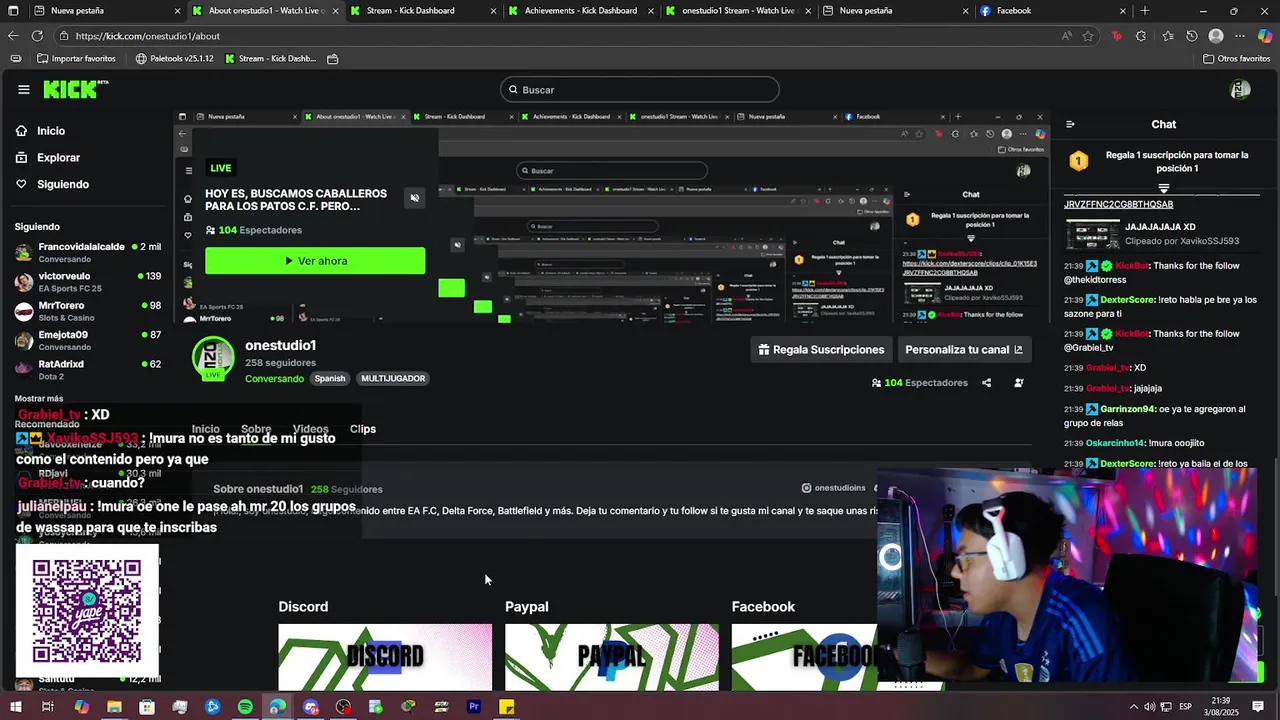Open browser profile icon

1216,36
